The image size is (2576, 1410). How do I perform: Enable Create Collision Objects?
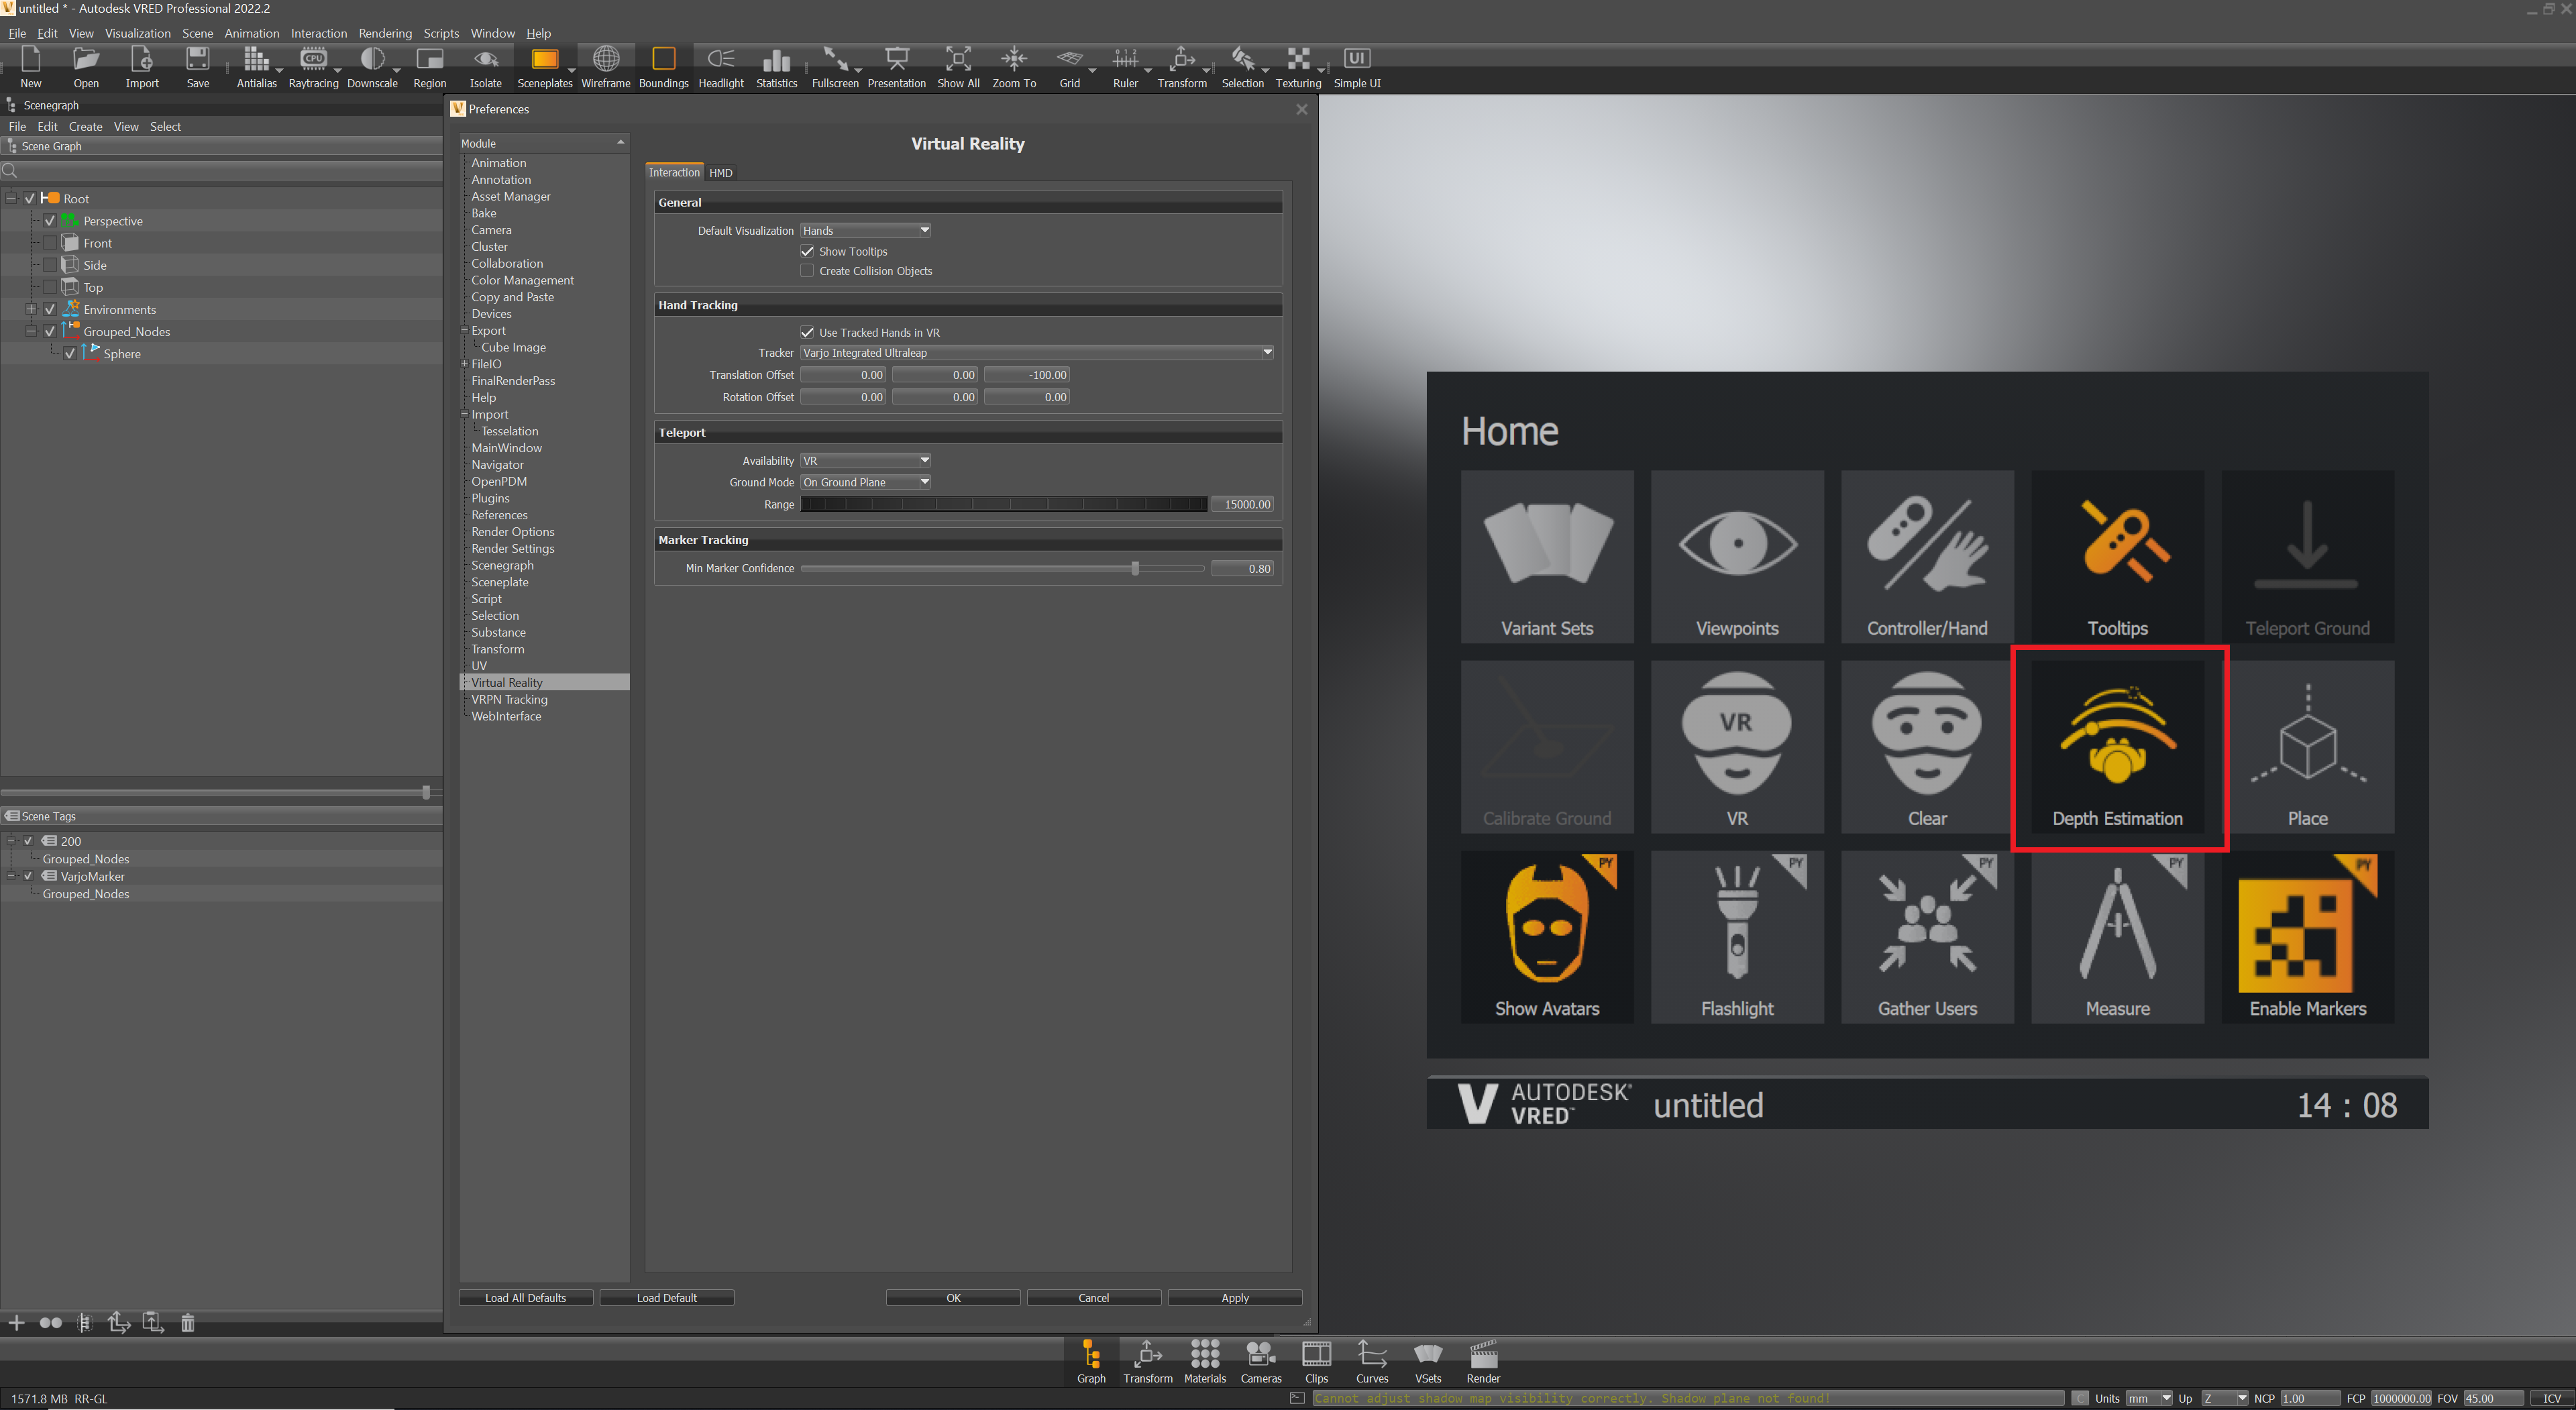point(807,270)
